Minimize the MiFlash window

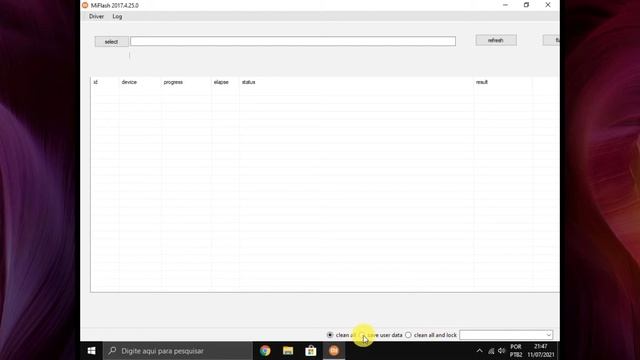point(505,5)
